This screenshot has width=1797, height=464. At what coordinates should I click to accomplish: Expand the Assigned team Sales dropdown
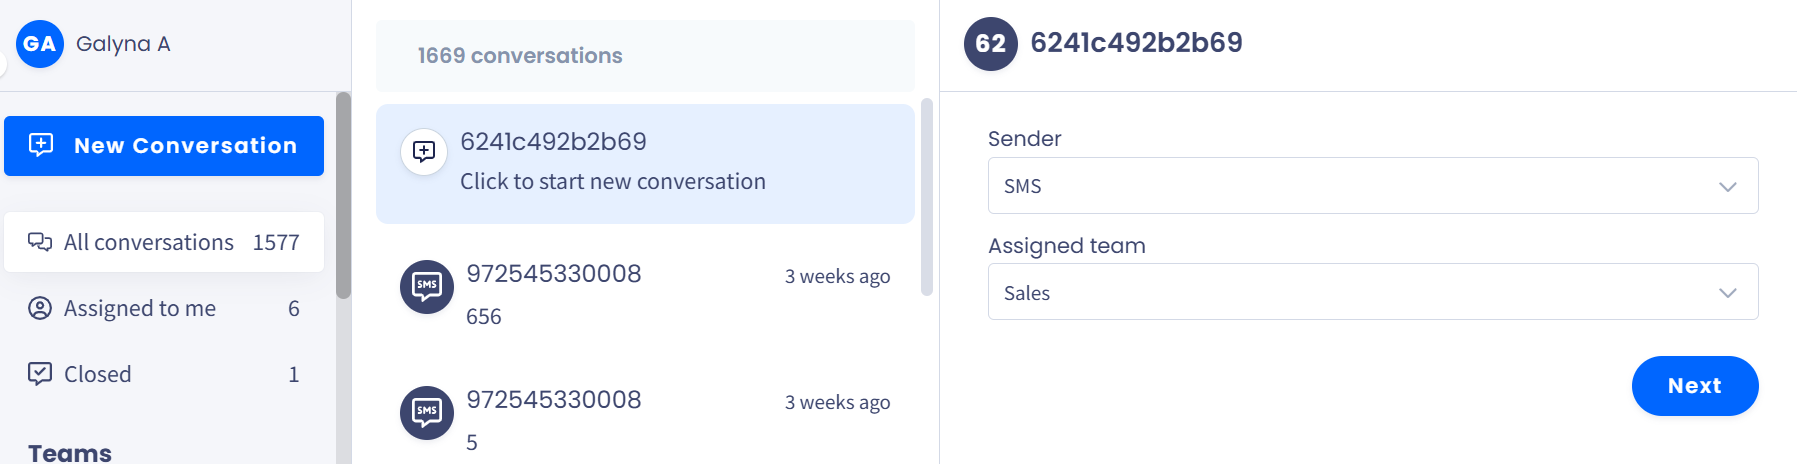pyautogui.click(x=1372, y=292)
